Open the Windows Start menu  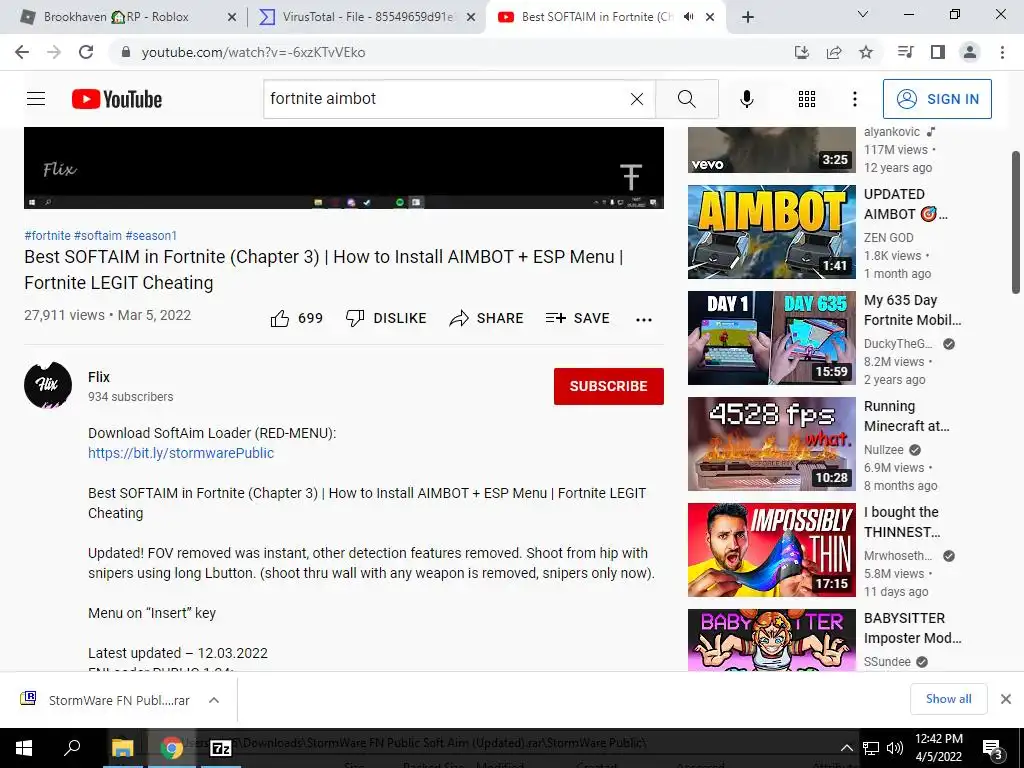point(24,748)
